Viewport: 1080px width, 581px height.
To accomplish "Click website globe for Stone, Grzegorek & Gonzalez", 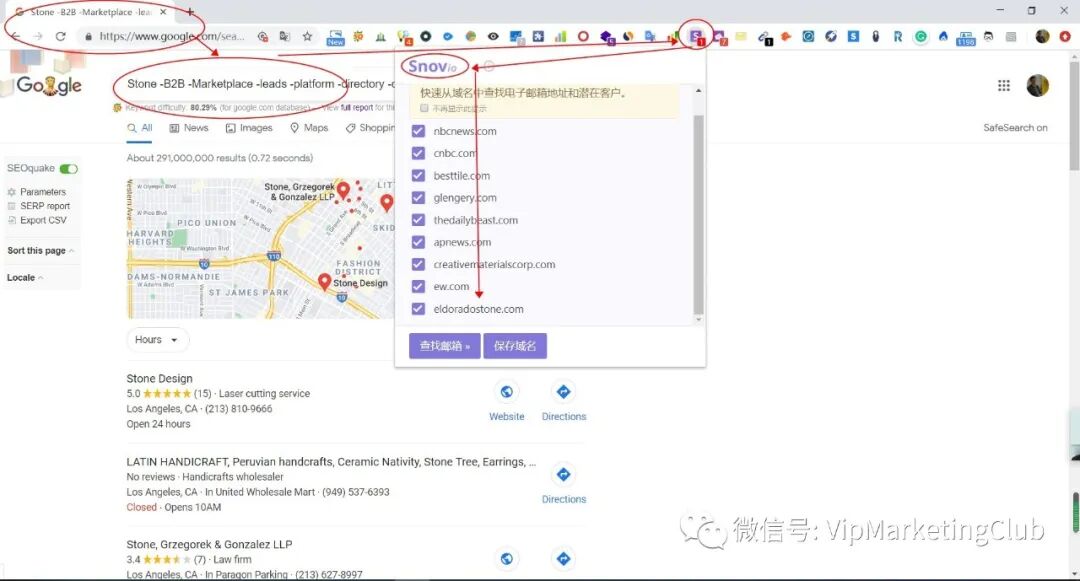I will pos(506,558).
